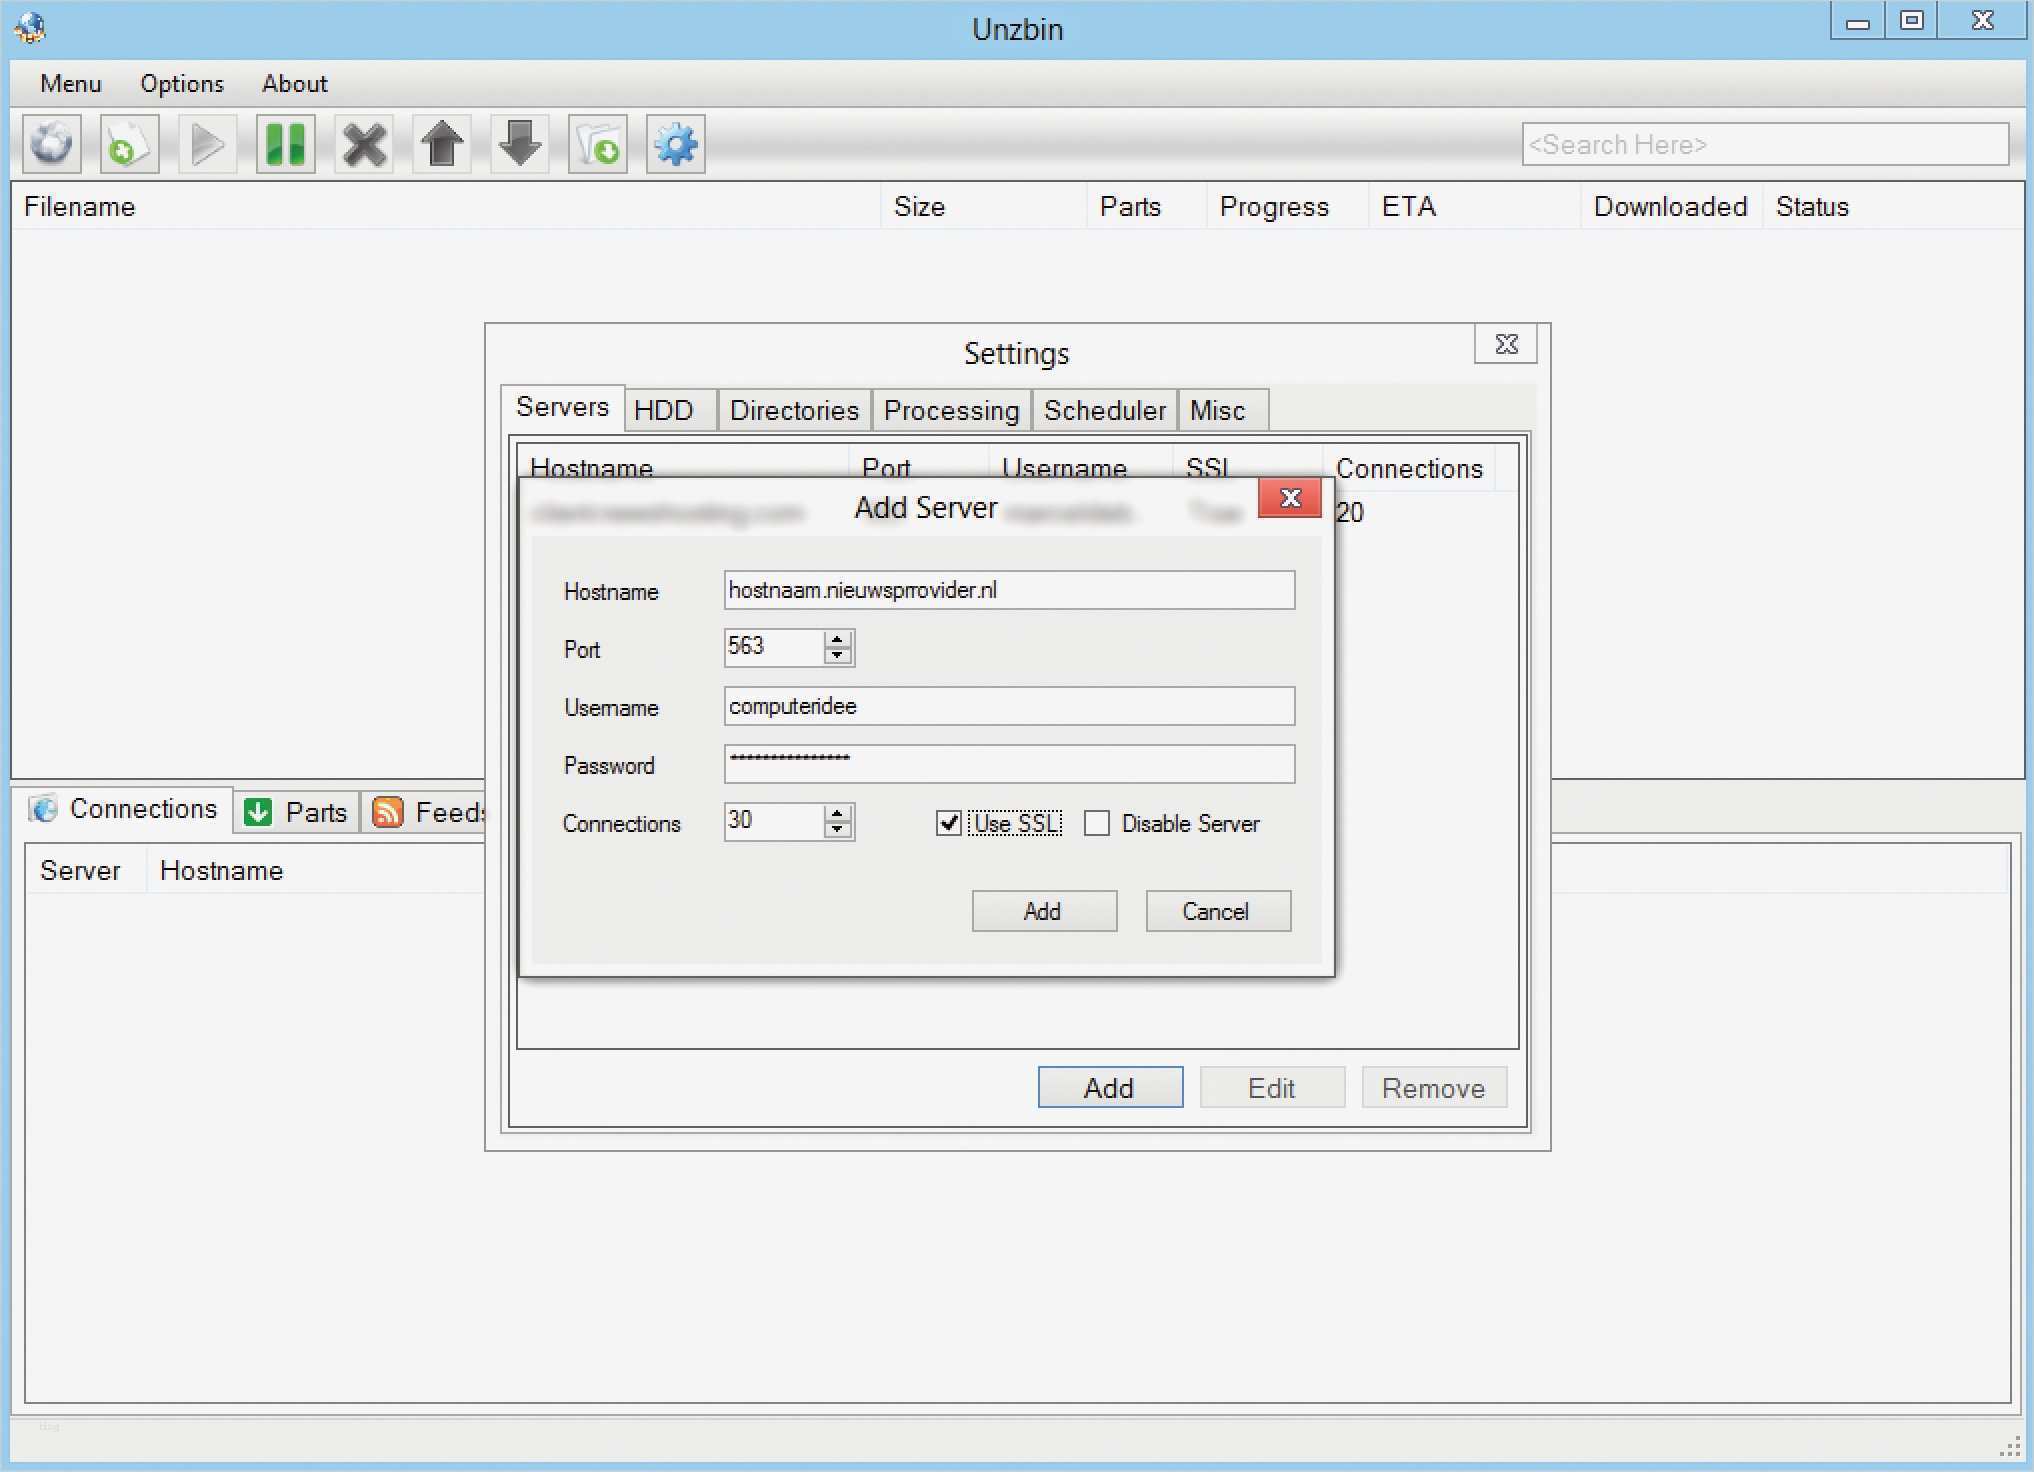Viewport: 2034px width, 1472px height.
Task: Click the black X delete icon
Action: click(364, 145)
